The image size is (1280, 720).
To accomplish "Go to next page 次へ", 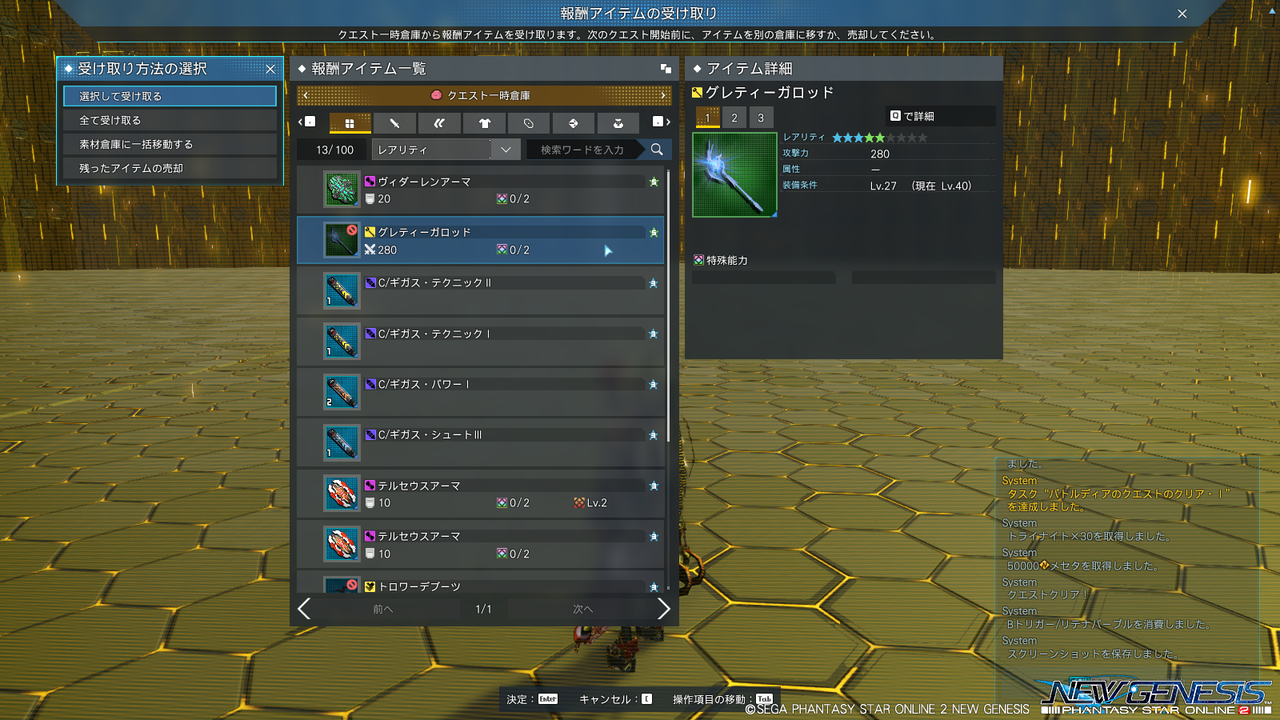I will click(x=583, y=609).
